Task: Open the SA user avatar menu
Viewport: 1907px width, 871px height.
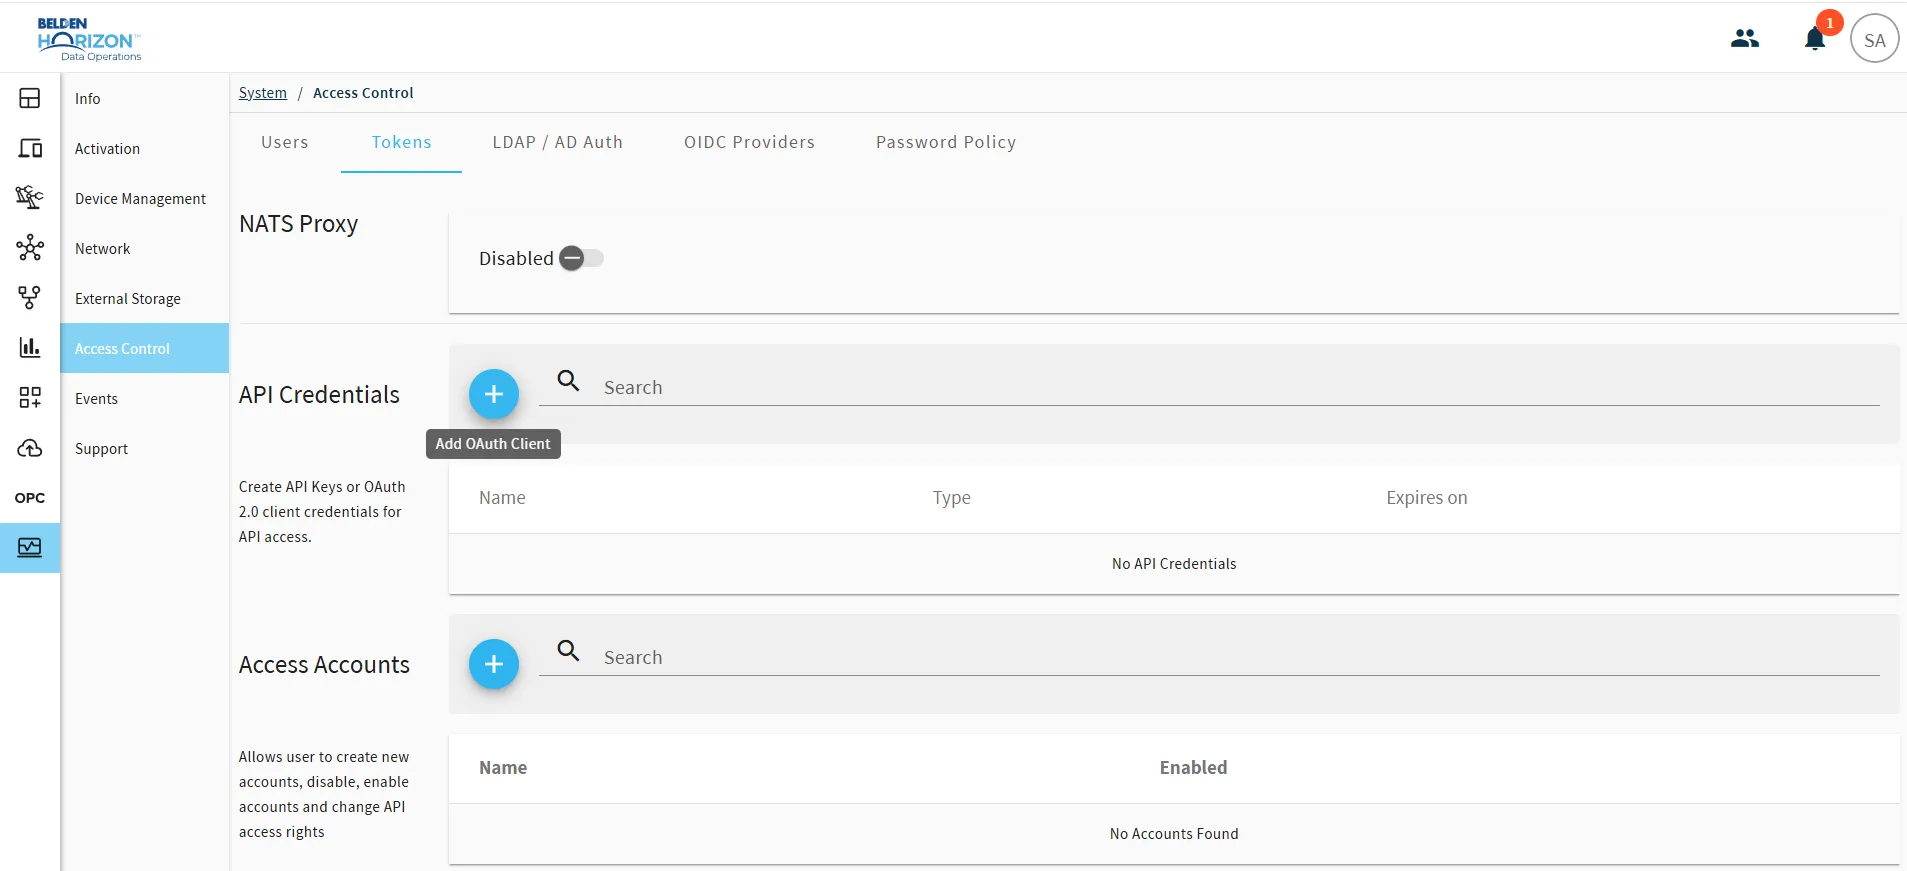Action: point(1874,39)
